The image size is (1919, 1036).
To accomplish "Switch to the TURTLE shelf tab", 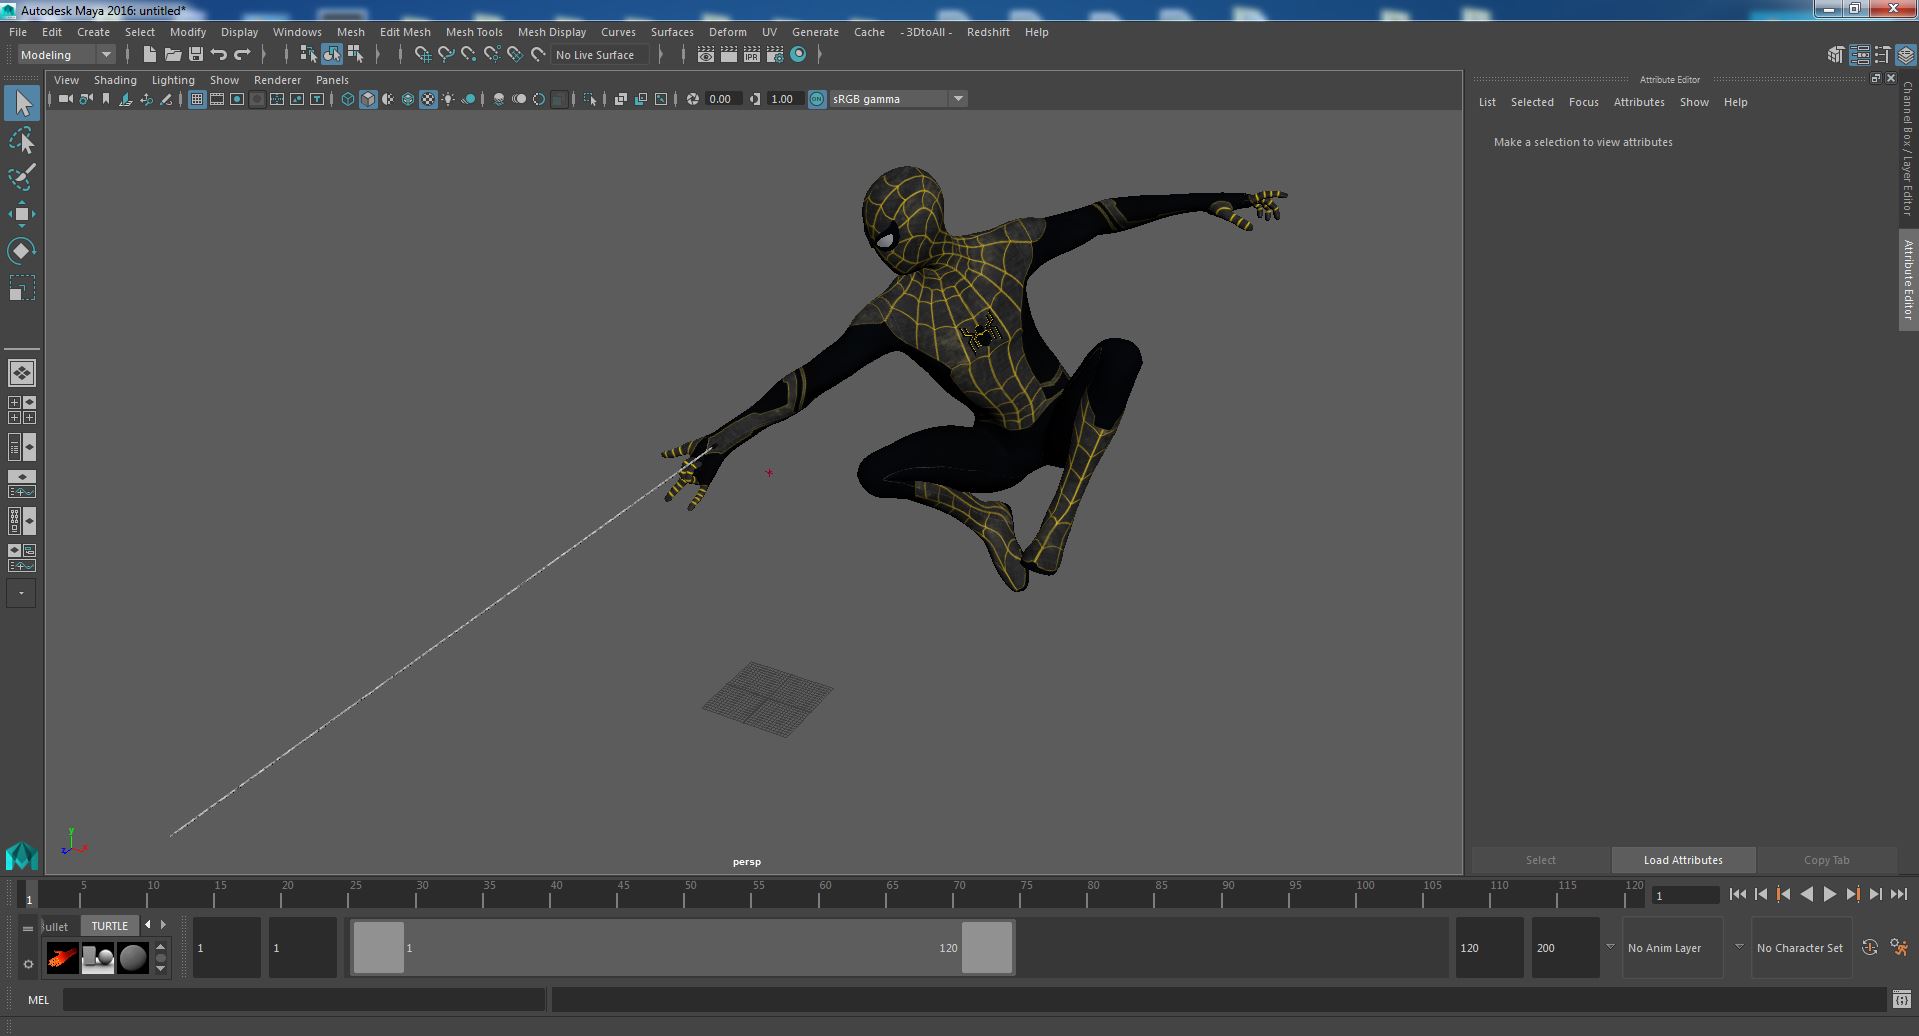I will coord(110,926).
